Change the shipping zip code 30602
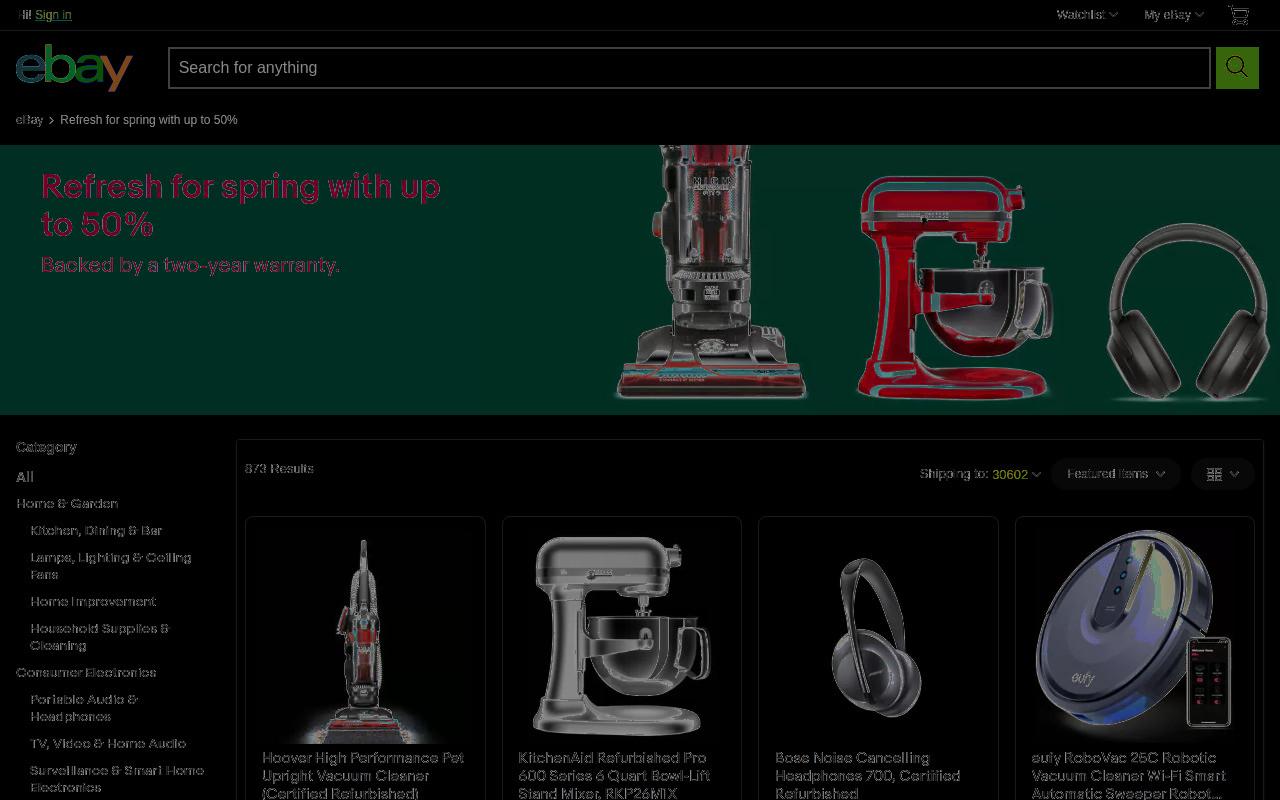This screenshot has height=800, width=1280. pos(1016,474)
